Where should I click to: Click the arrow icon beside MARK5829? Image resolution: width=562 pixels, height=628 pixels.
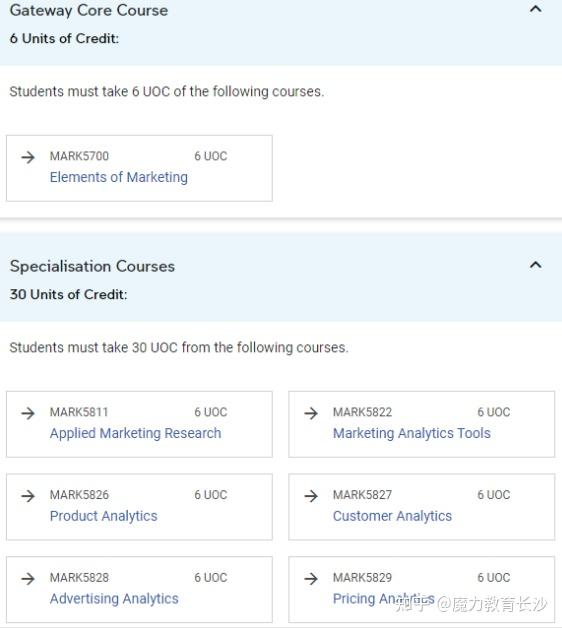(311, 578)
